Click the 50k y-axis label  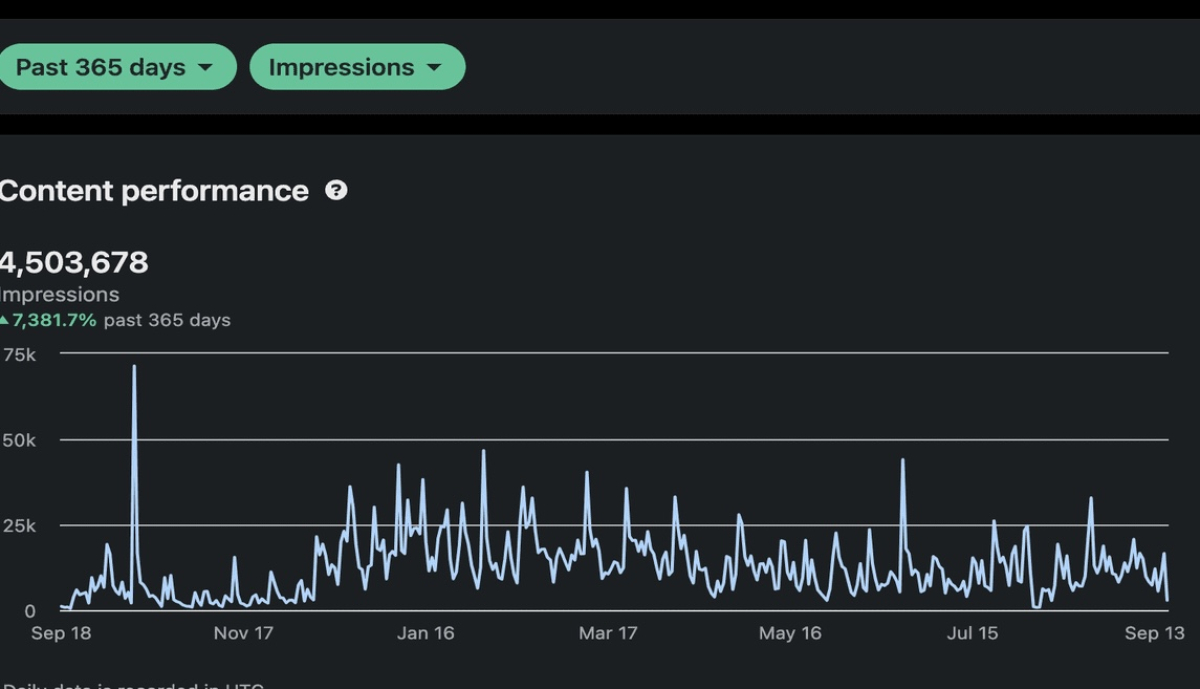[19, 440]
